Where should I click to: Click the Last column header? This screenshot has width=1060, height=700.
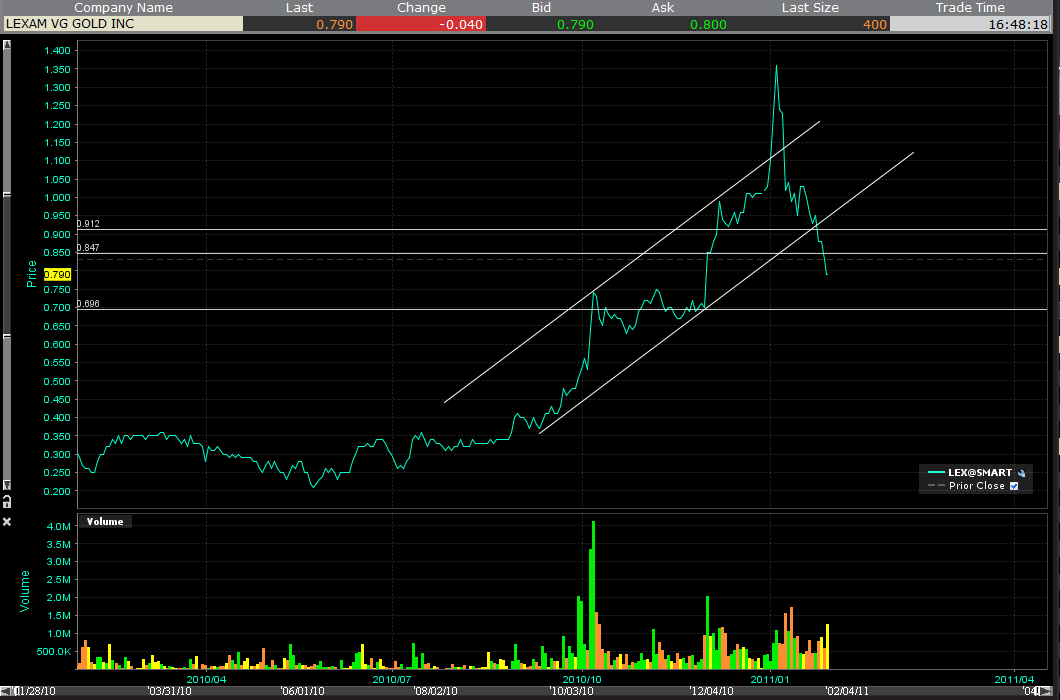(x=299, y=7)
